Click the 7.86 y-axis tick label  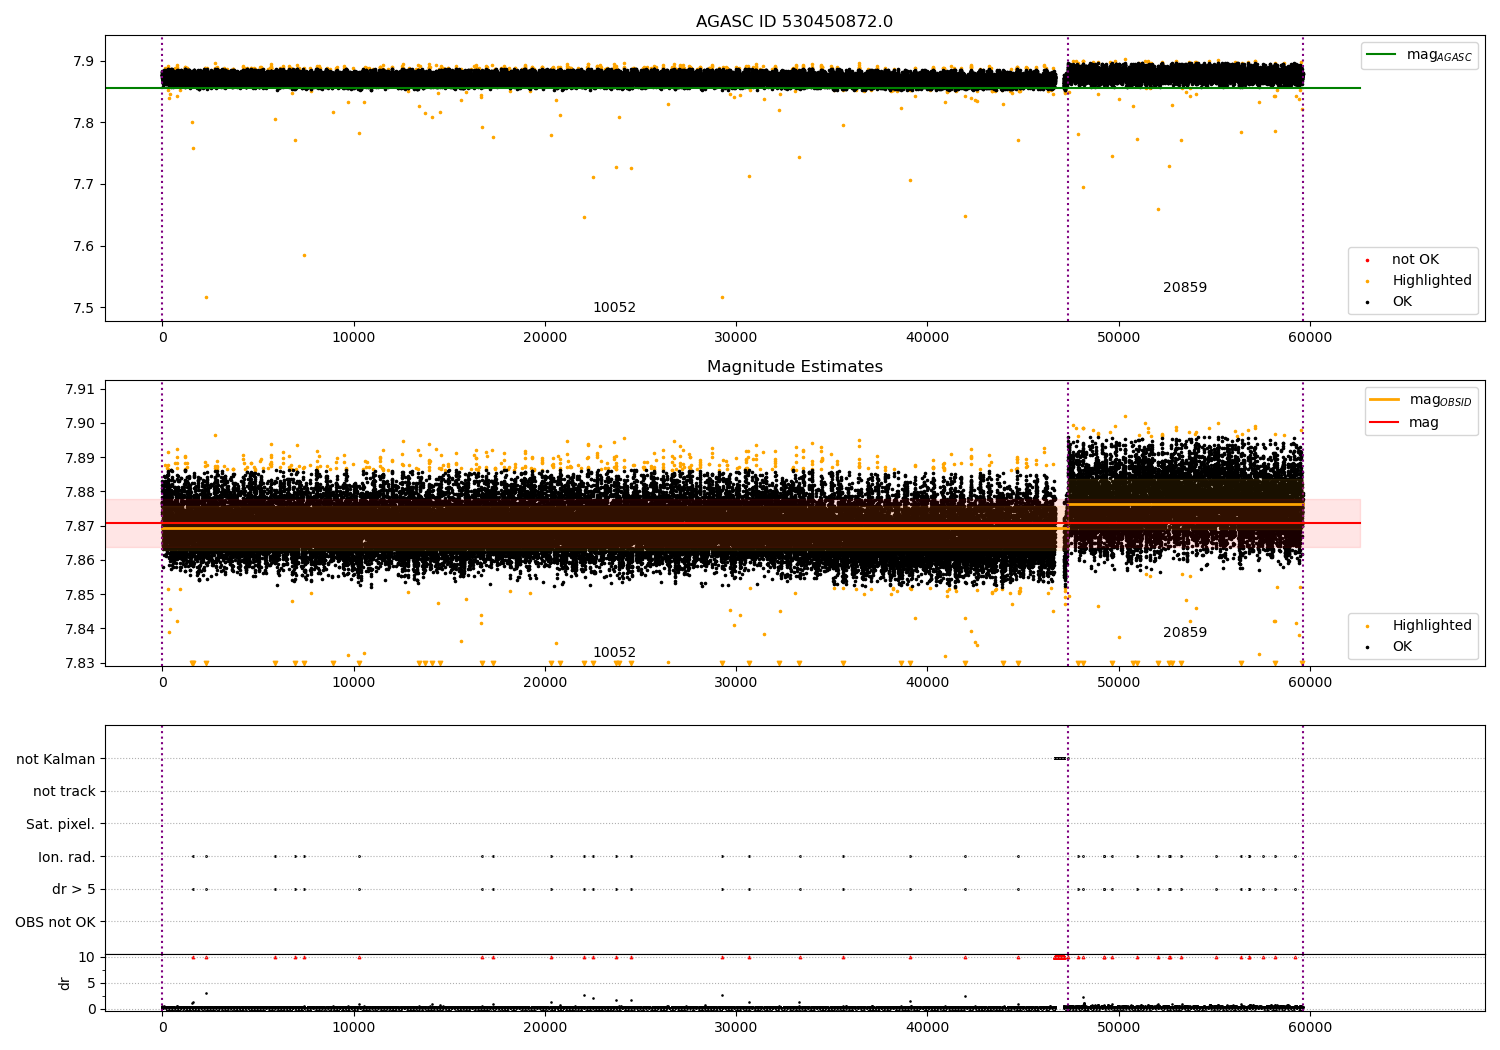80,560
